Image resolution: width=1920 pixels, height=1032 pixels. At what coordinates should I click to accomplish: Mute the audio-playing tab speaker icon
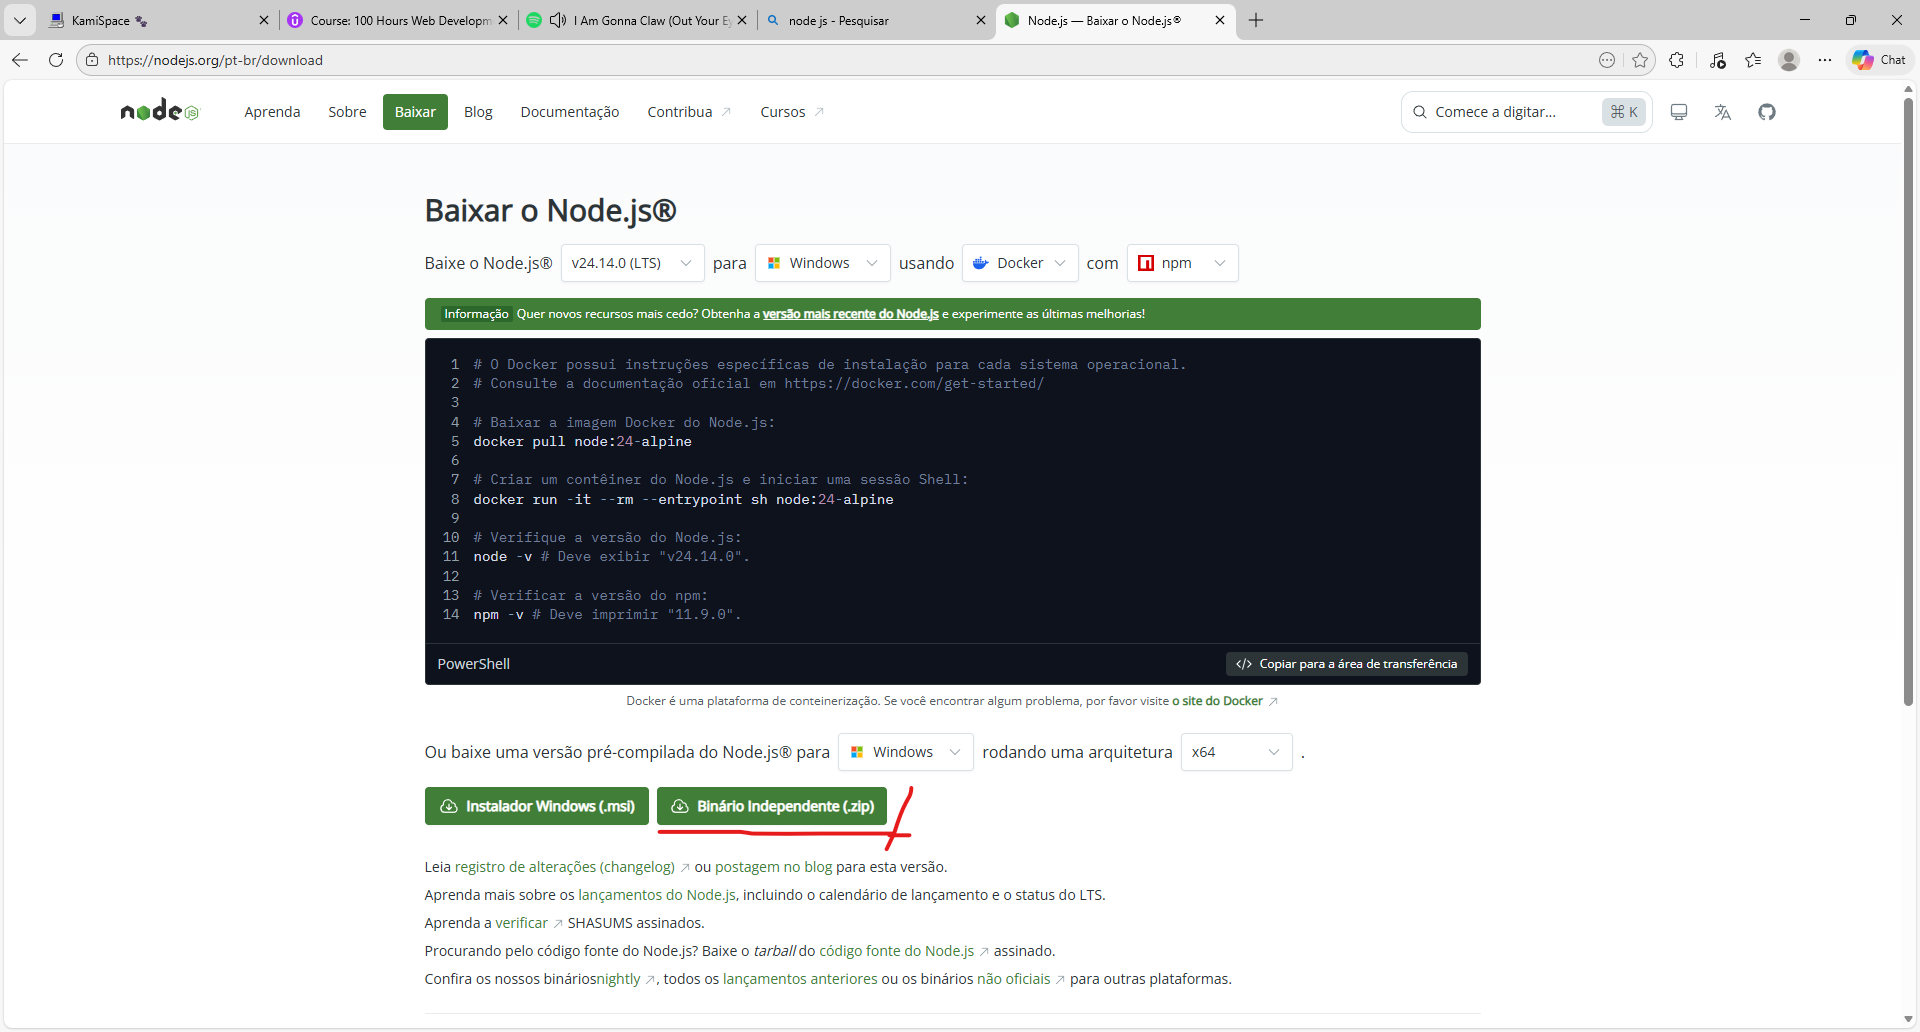(x=558, y=20)
